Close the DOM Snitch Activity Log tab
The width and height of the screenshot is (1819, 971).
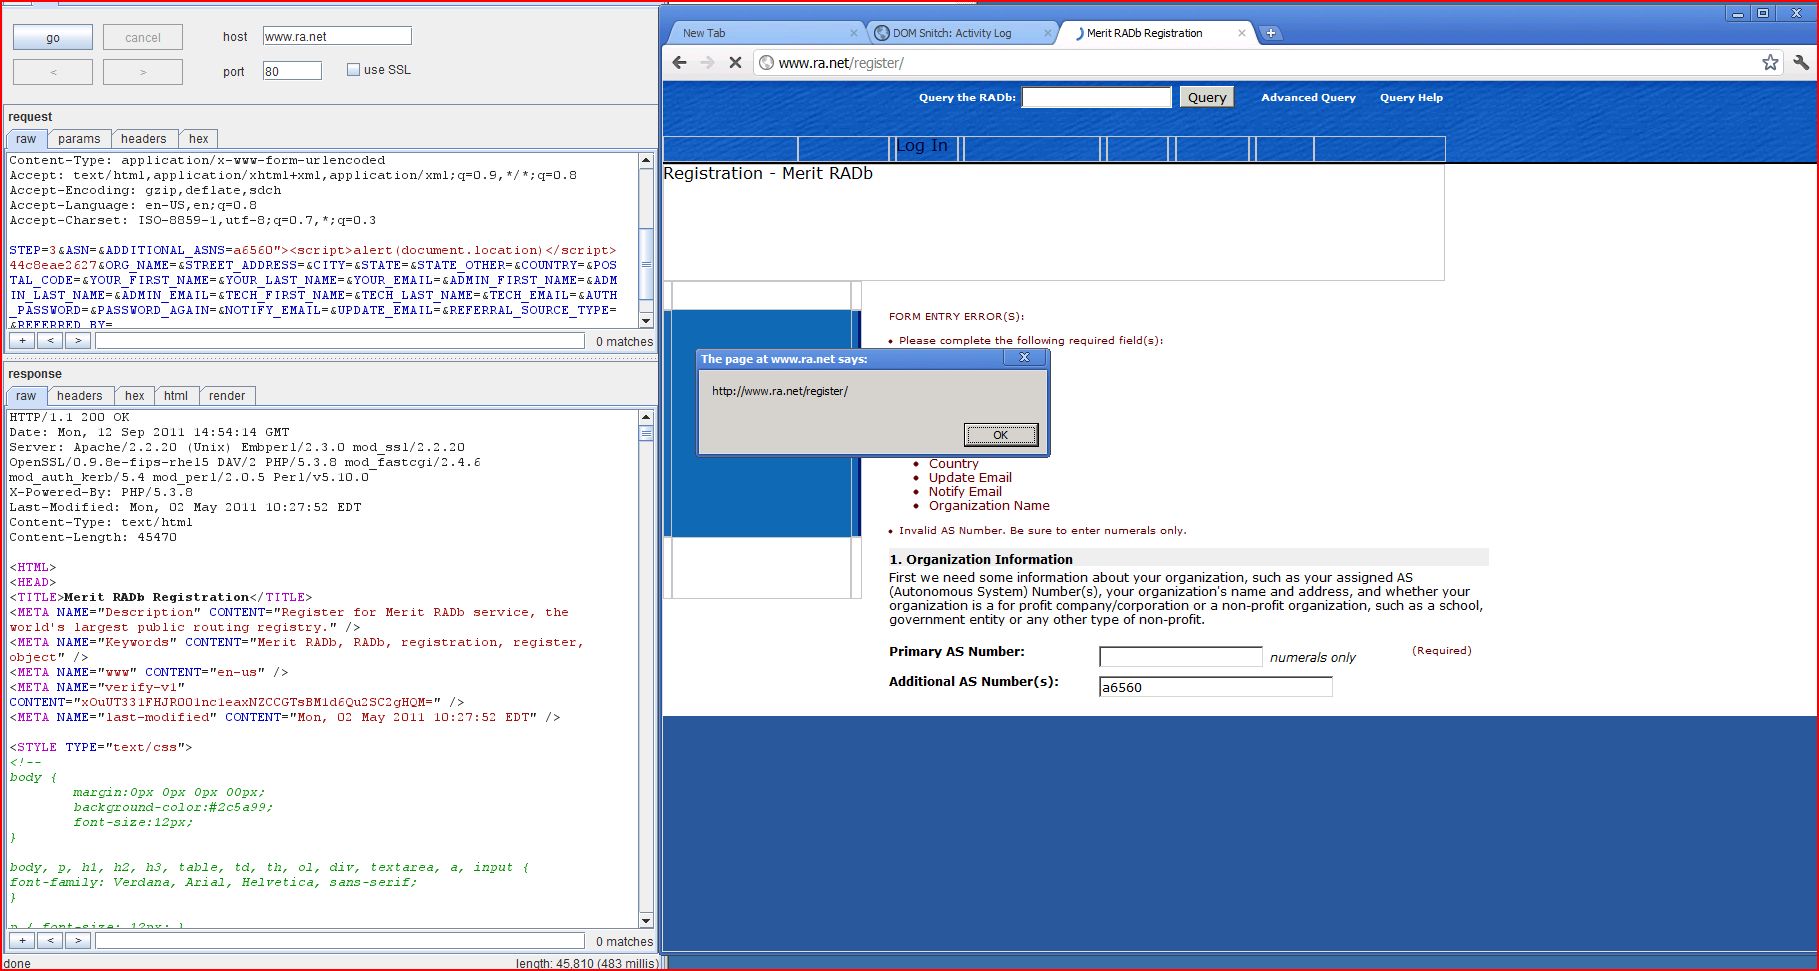coord(1047,33)
